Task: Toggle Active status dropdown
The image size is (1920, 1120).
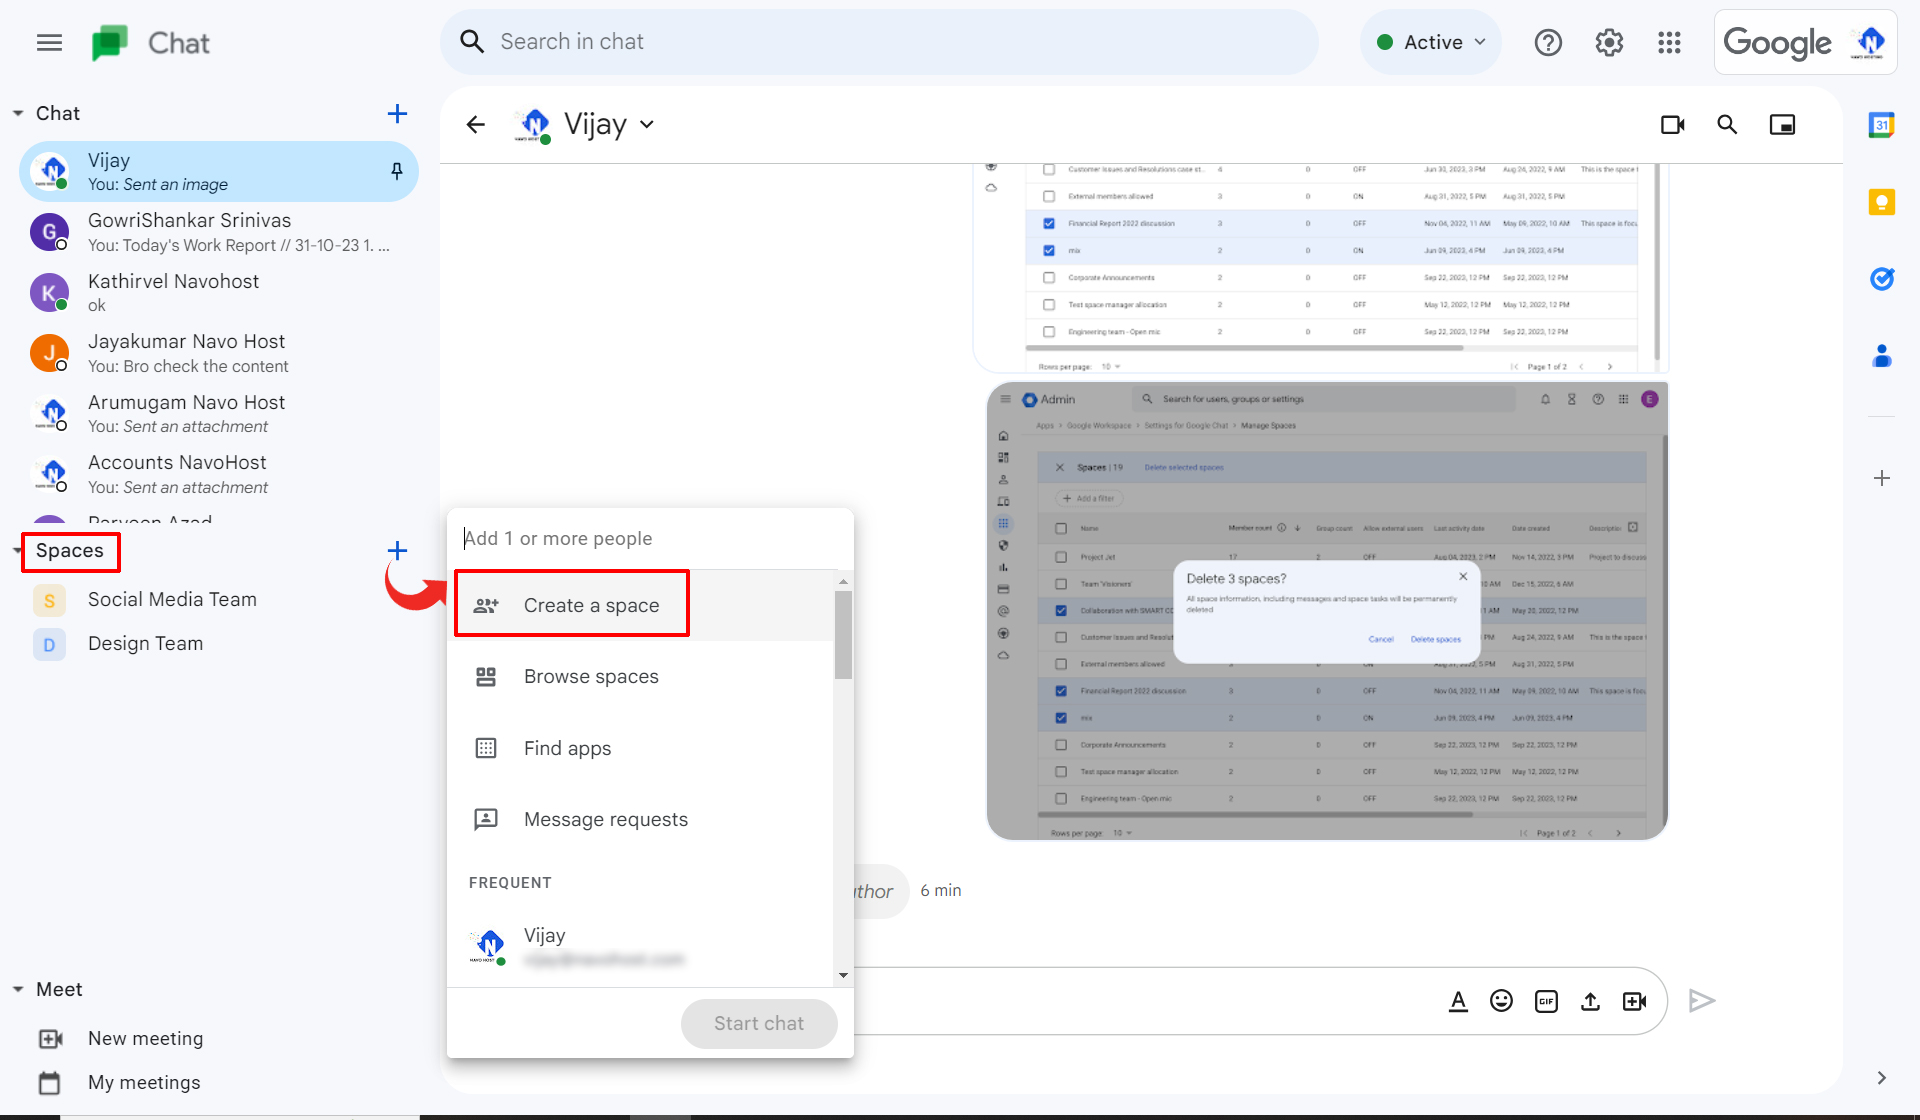Action: pos(1432,41)
